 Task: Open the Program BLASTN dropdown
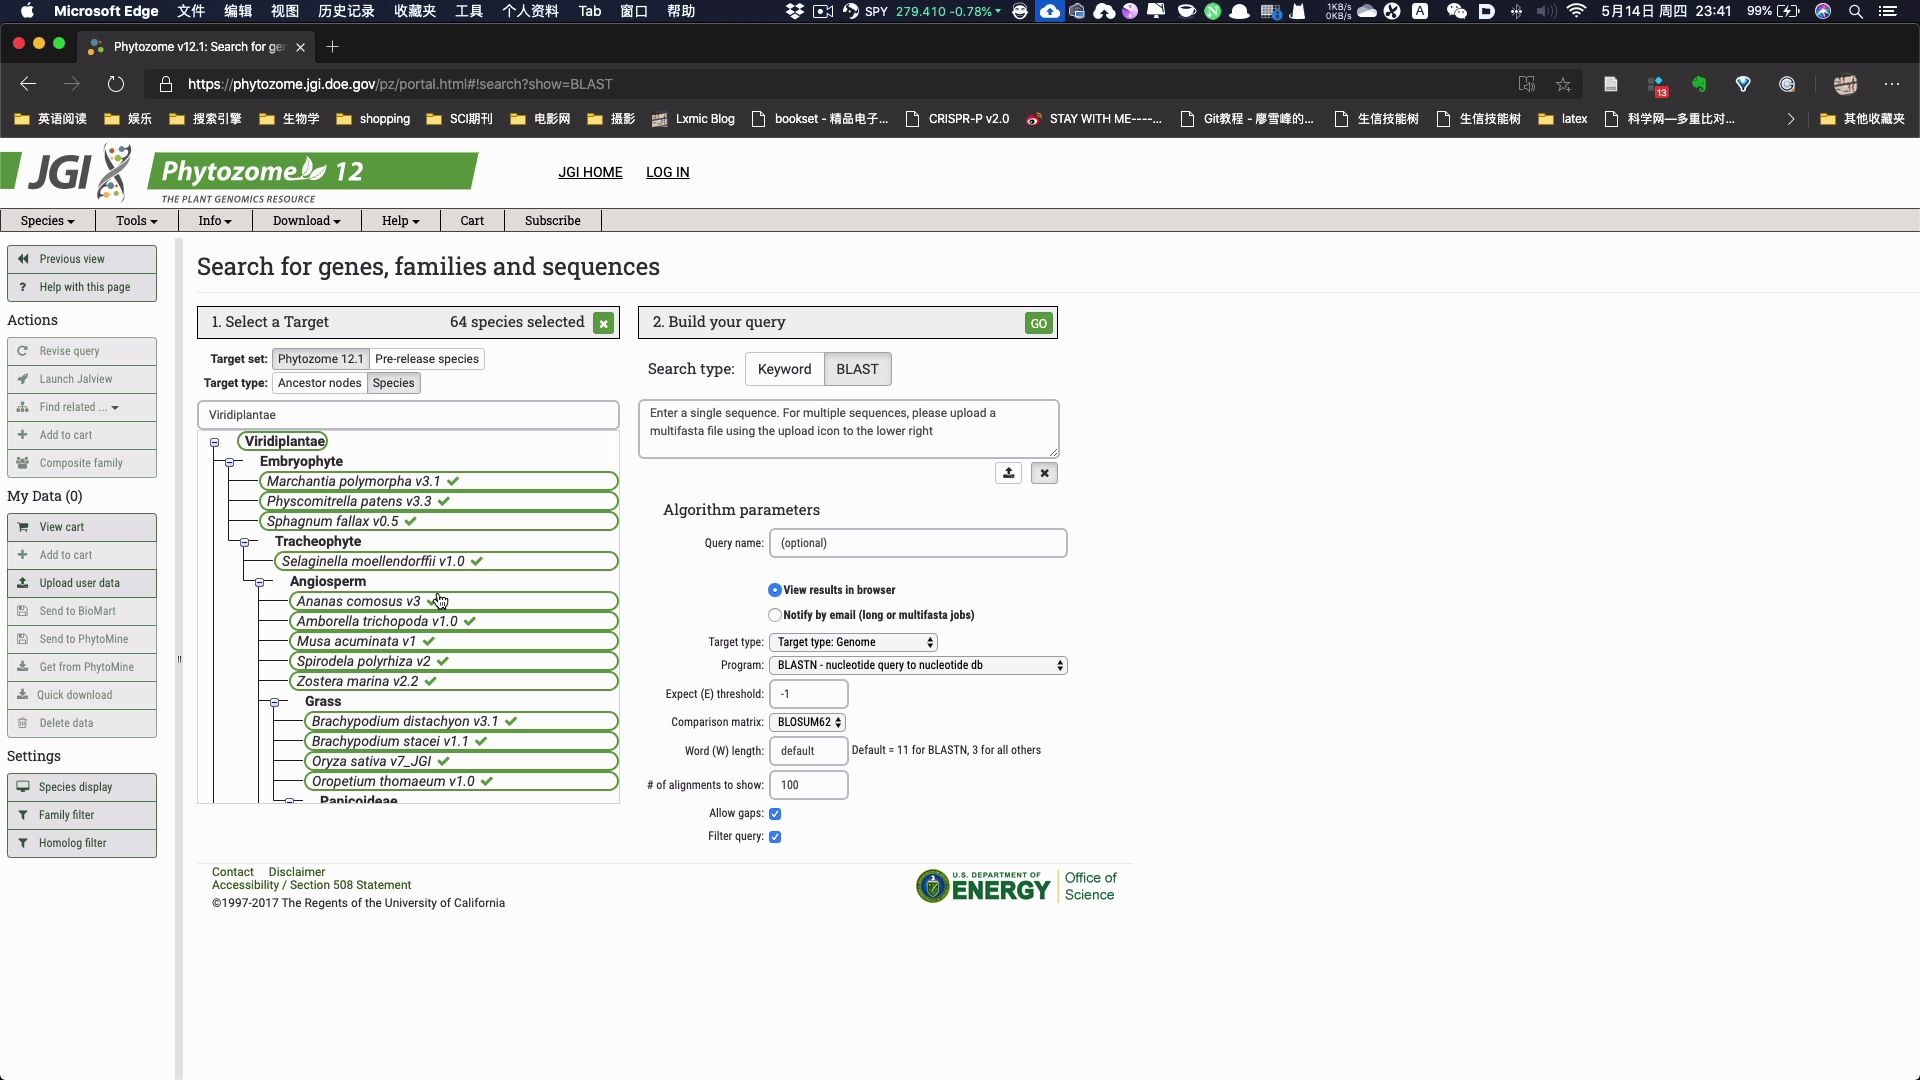point(918,665)
